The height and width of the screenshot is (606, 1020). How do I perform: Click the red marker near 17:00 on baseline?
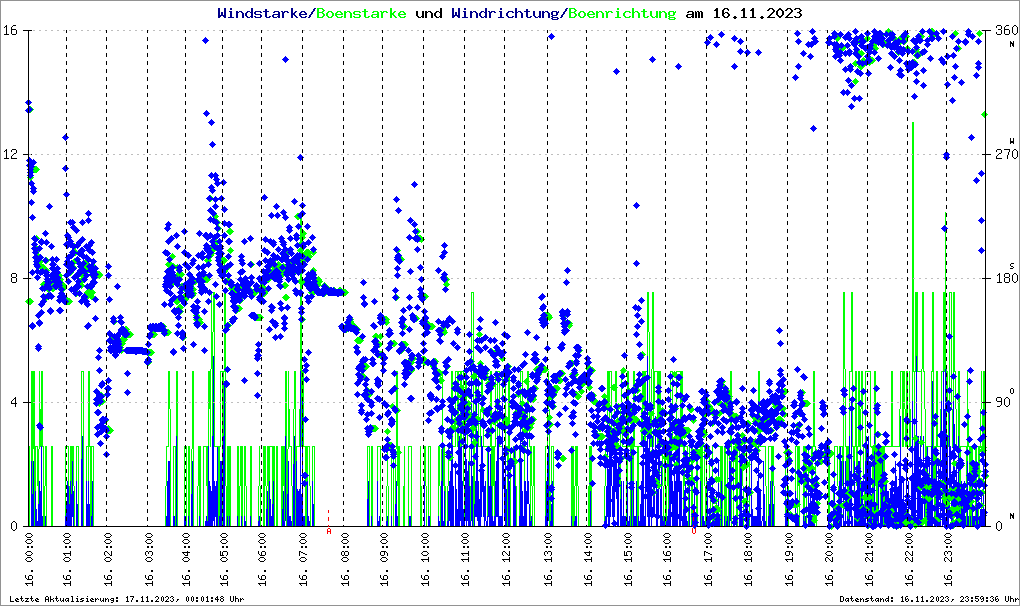pos(693,531)
